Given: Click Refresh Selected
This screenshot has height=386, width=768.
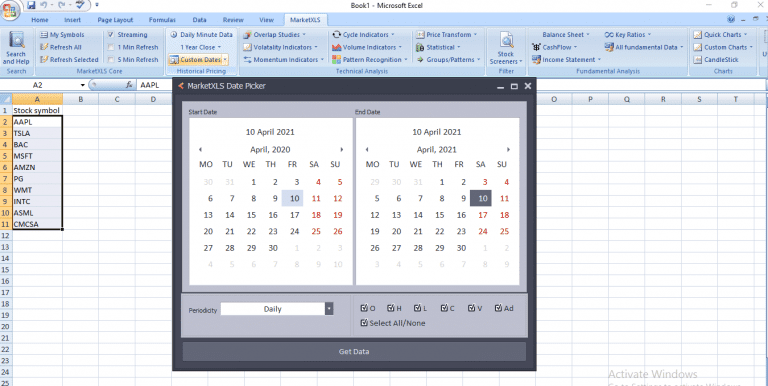Looking at the screenshot, I should [x=69, y=59].
